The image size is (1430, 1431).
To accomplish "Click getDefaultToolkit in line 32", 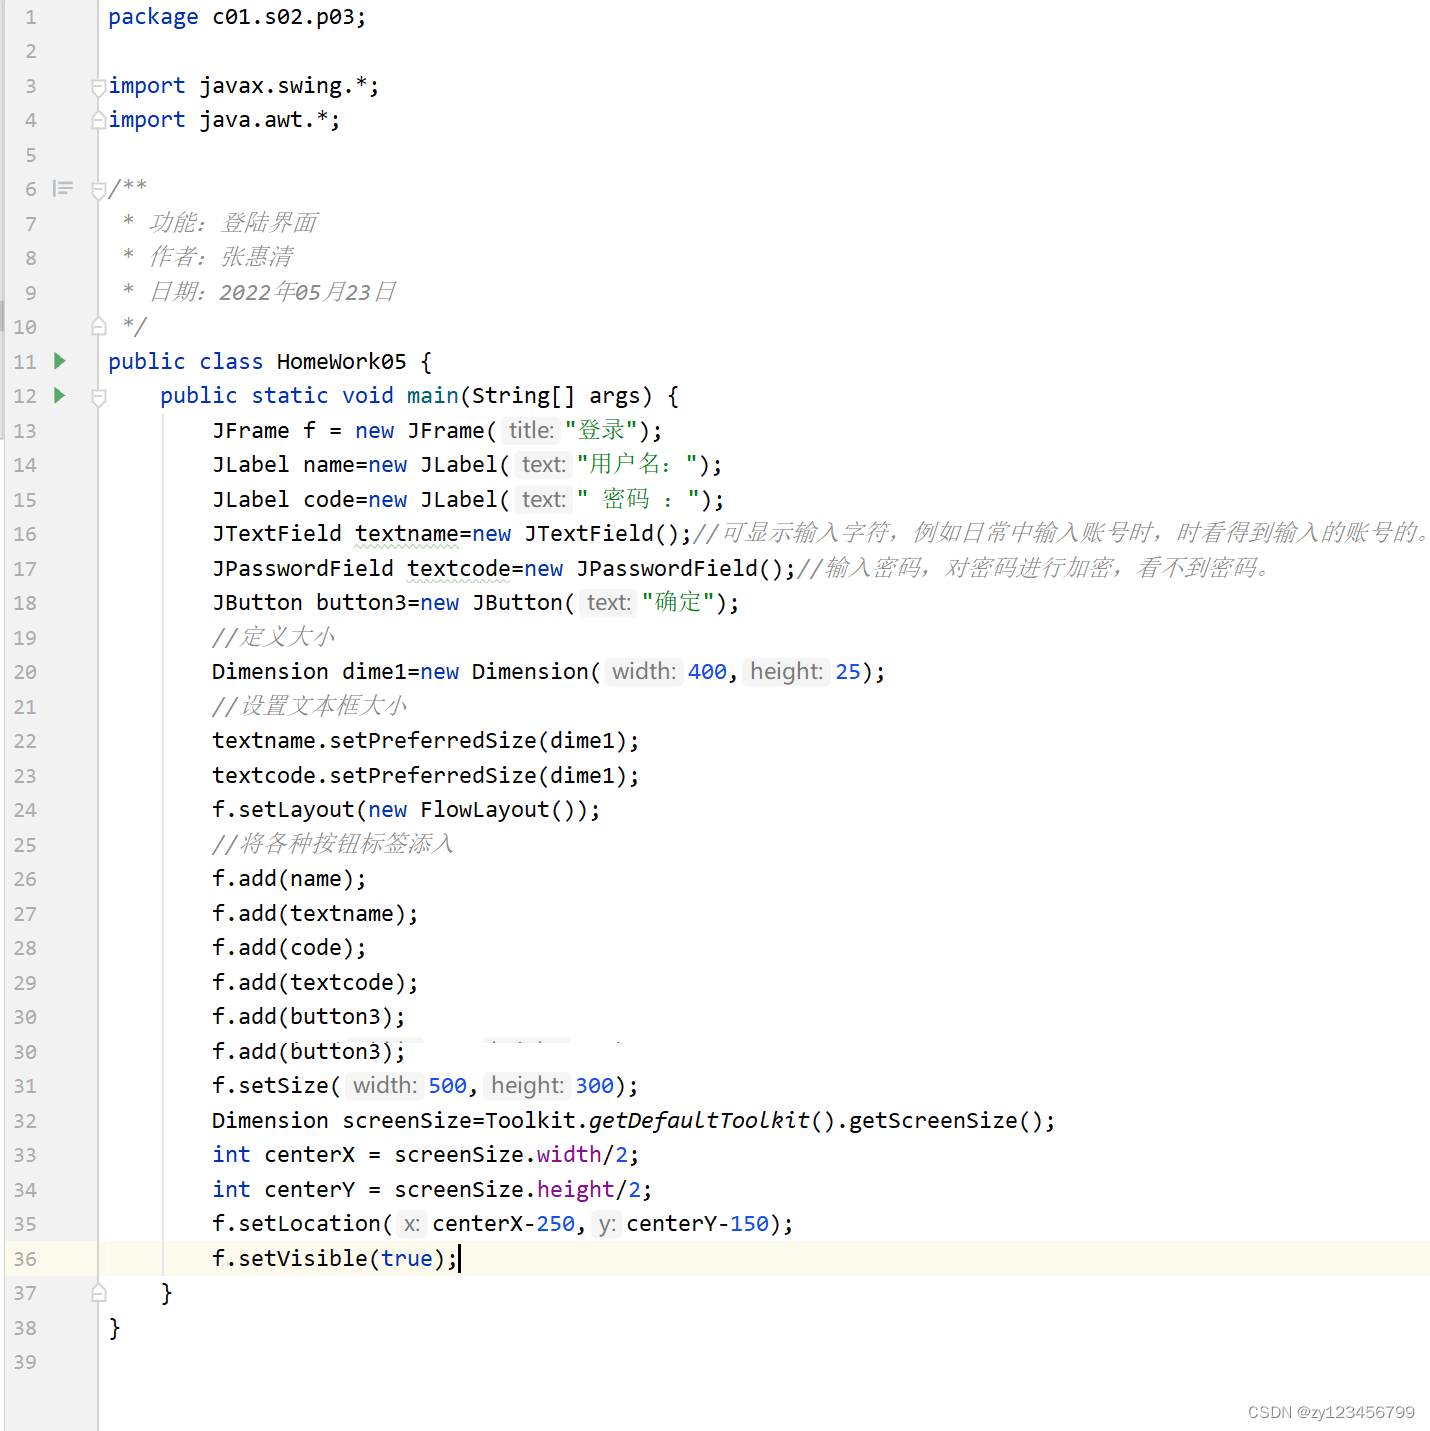I will pyautogui.click(x=699, y=1121).
